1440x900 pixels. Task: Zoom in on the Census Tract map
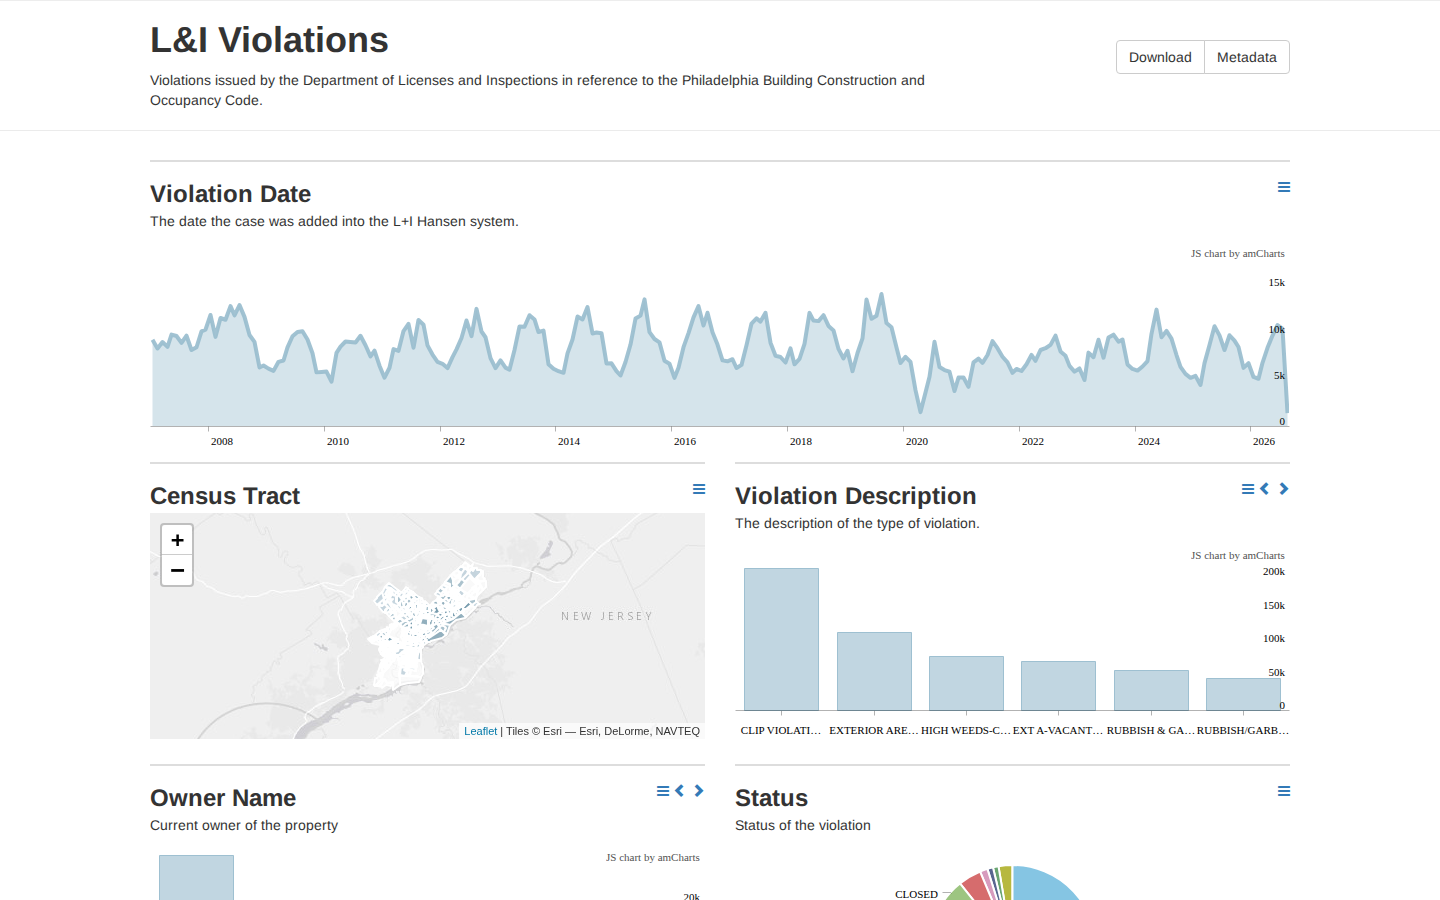(x=177, y=540)
